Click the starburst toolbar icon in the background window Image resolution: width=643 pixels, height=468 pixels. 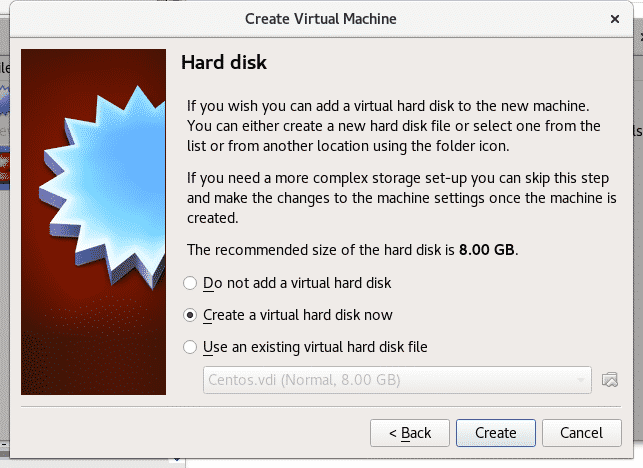coord(4,100)
